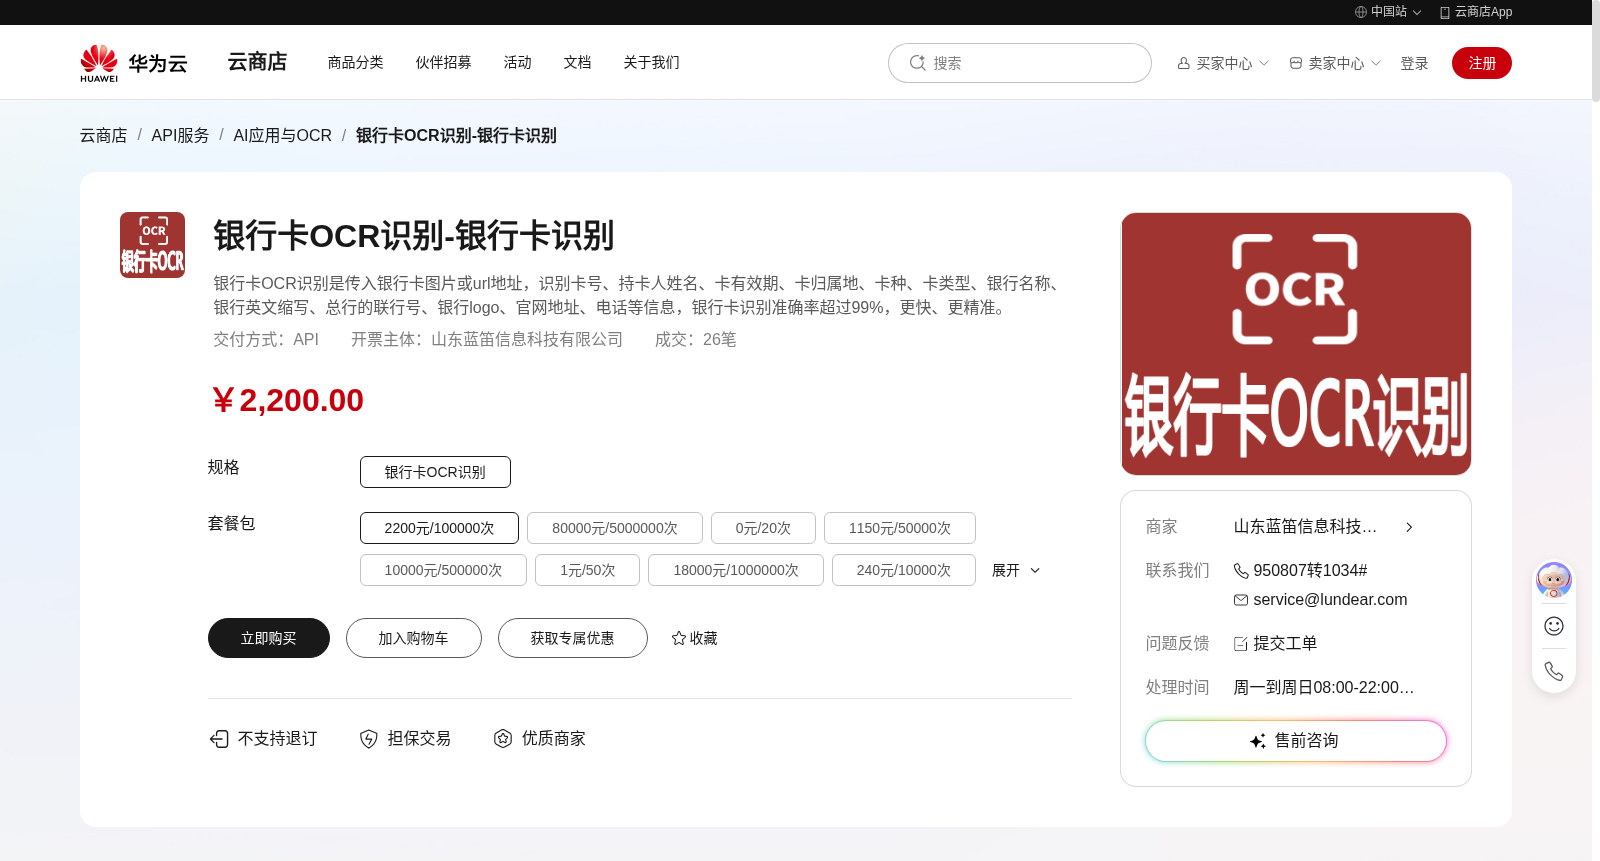
Task: Click the globe icon for 中国站
Action: coord(1360,12)
